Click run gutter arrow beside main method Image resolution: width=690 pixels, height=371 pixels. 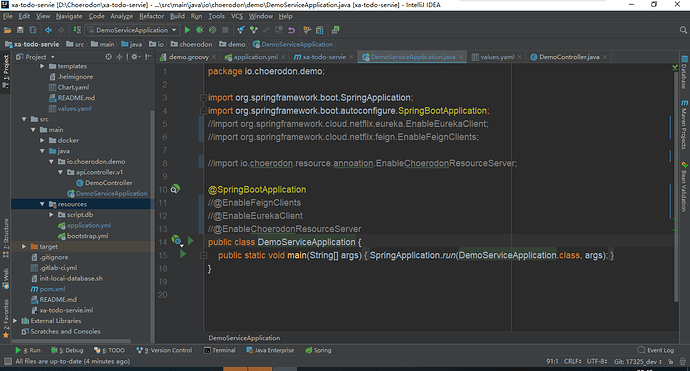(x=183, y=254)
